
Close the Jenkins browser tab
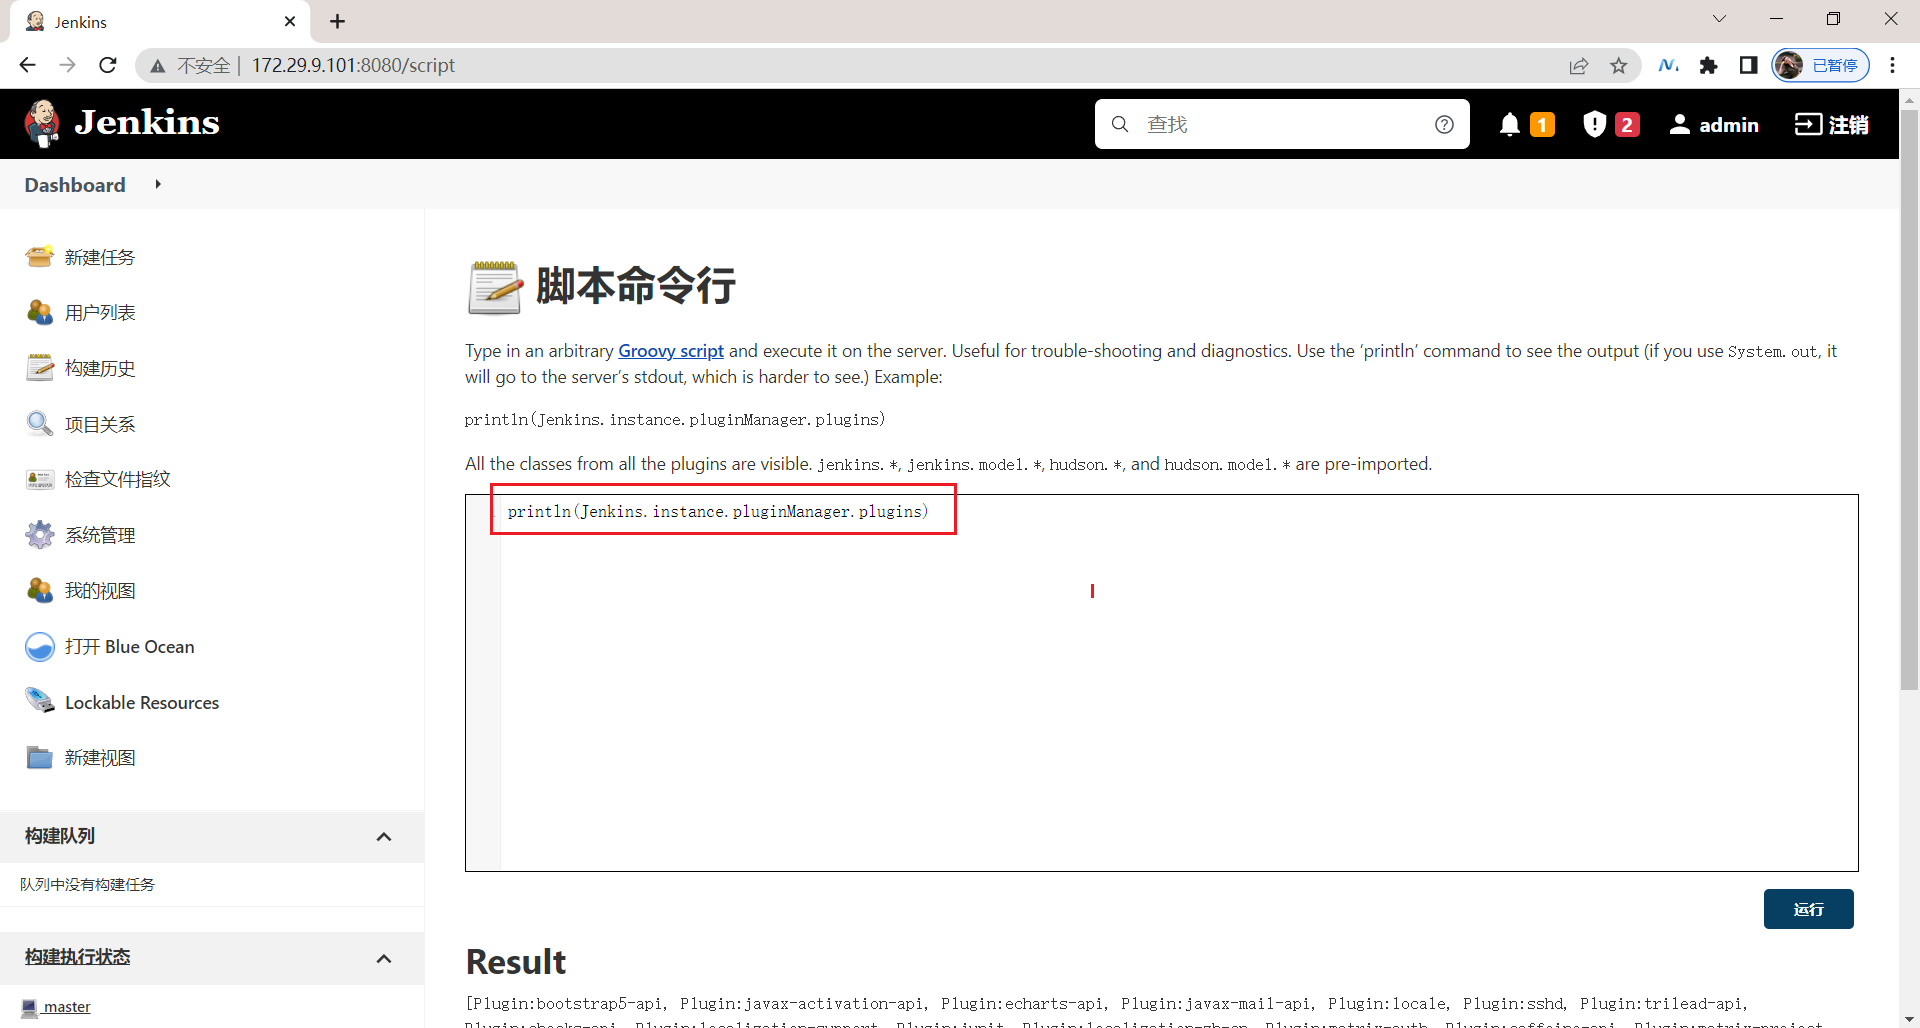[290, 21]
